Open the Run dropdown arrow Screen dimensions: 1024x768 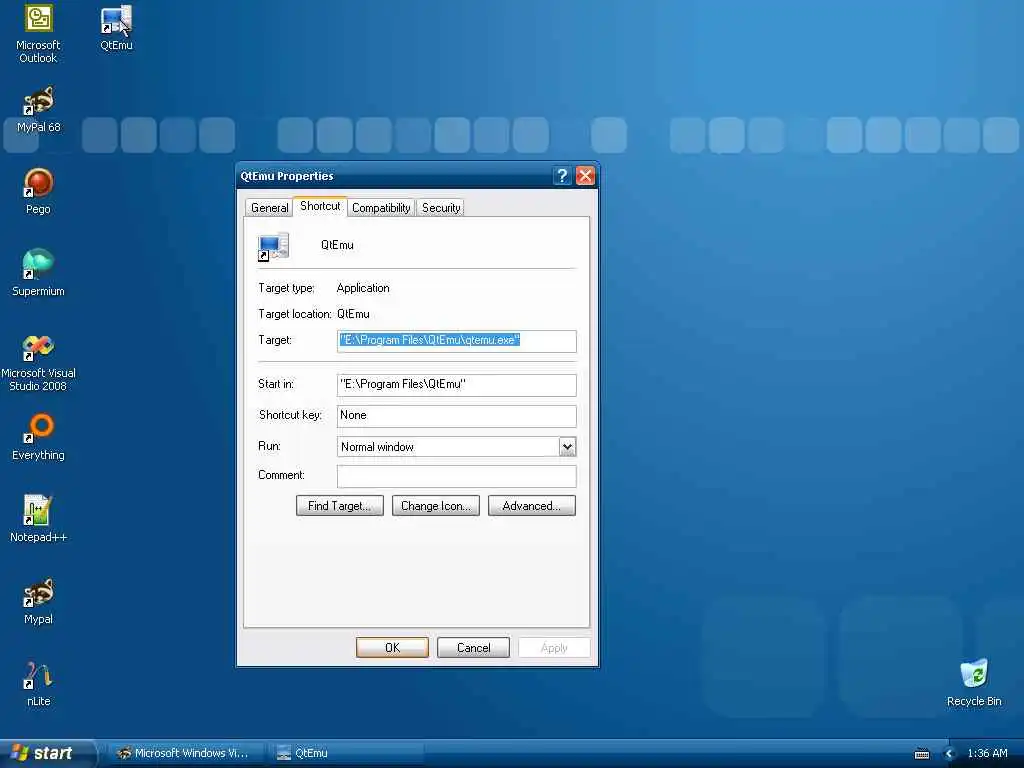pos(568,447)
